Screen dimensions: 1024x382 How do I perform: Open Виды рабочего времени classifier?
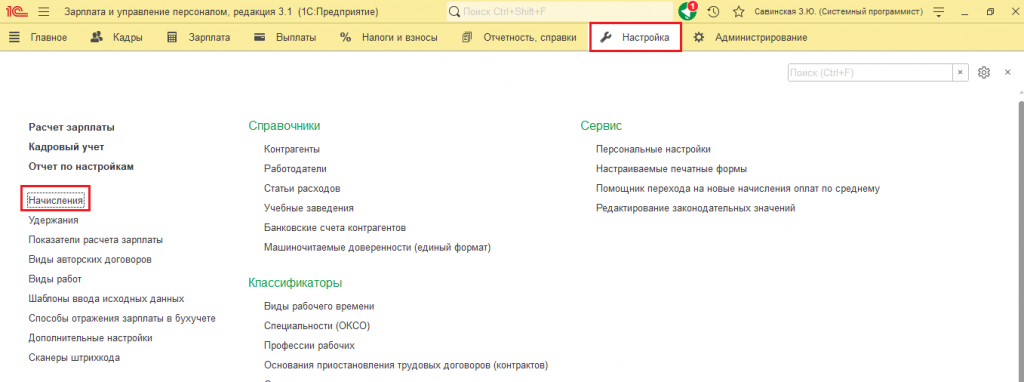pyautogui.click(x=319, y=306)
